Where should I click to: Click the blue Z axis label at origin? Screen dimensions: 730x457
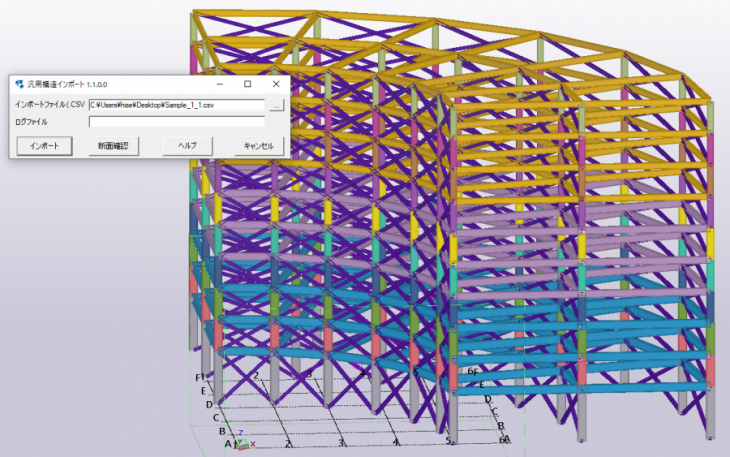point(241,432)
